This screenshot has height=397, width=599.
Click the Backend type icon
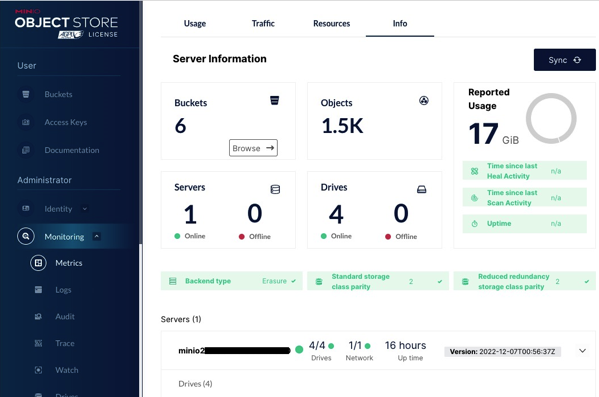pyautogui.click(x=173, y=281)
